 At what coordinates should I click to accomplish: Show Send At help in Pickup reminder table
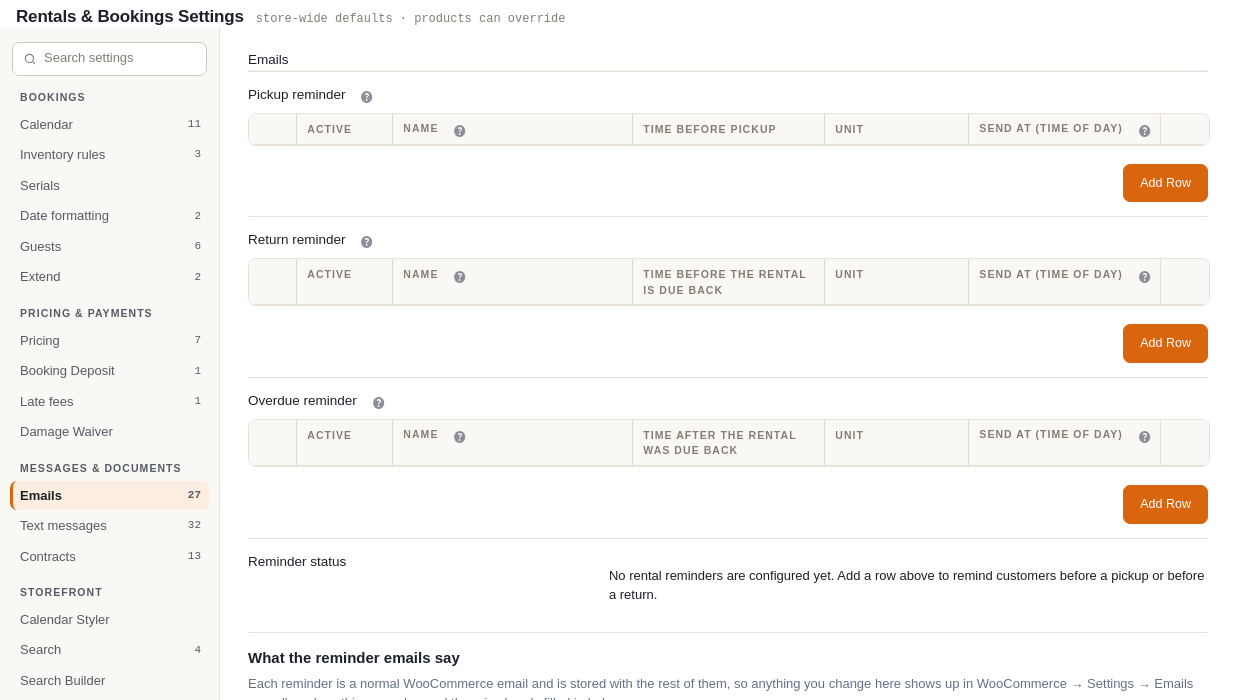click(1145, 131)
